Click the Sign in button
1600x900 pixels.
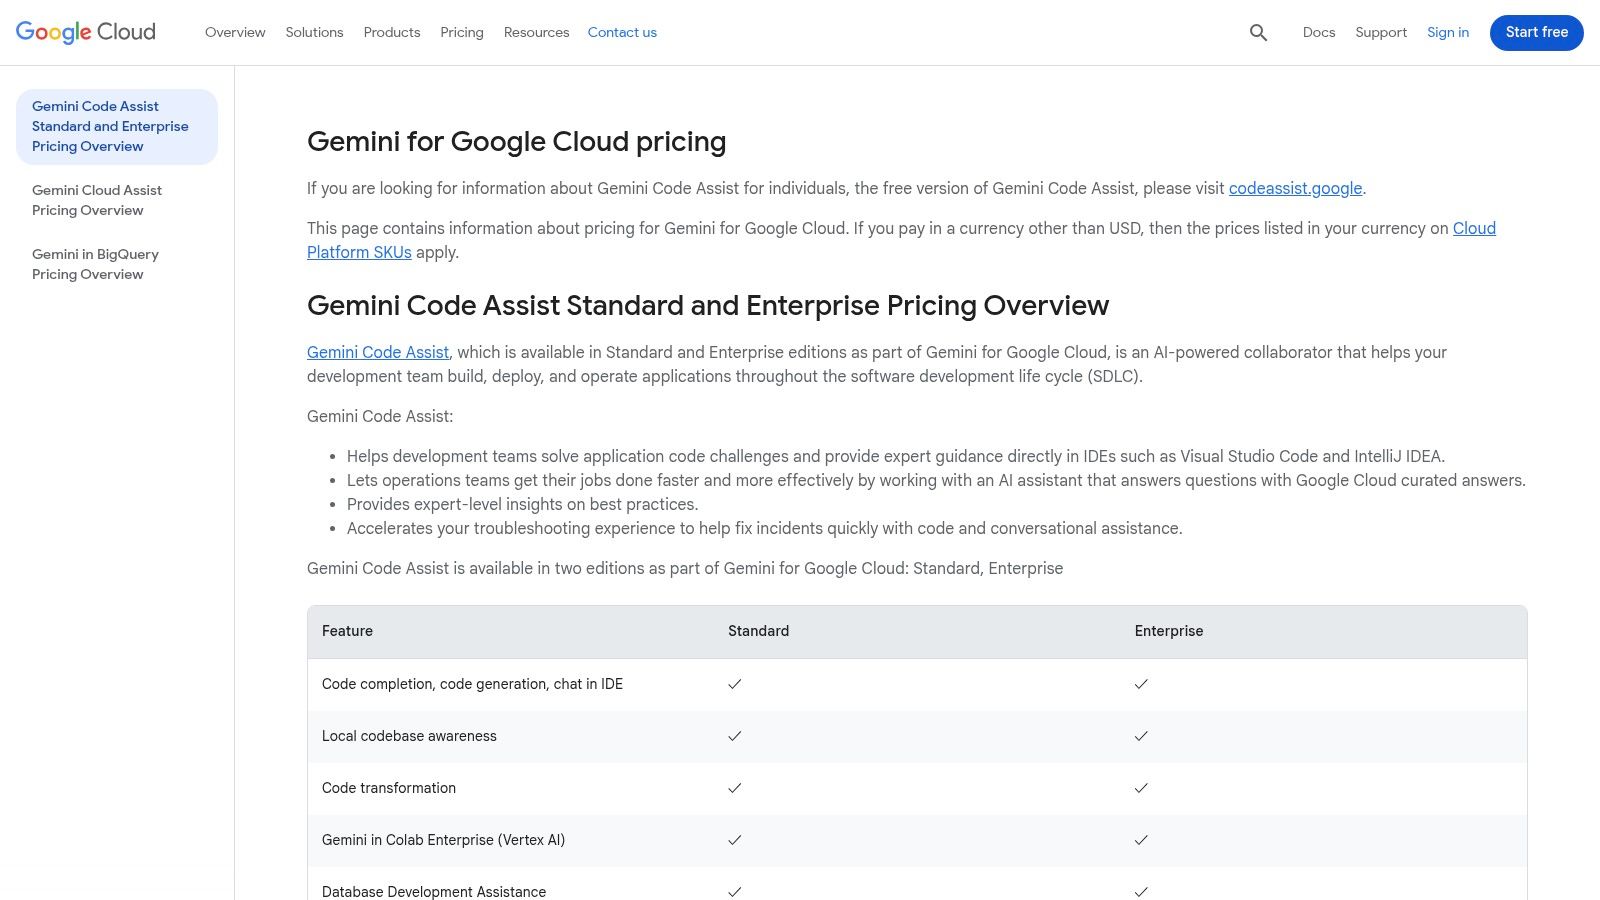click(x=1448, y=32)
